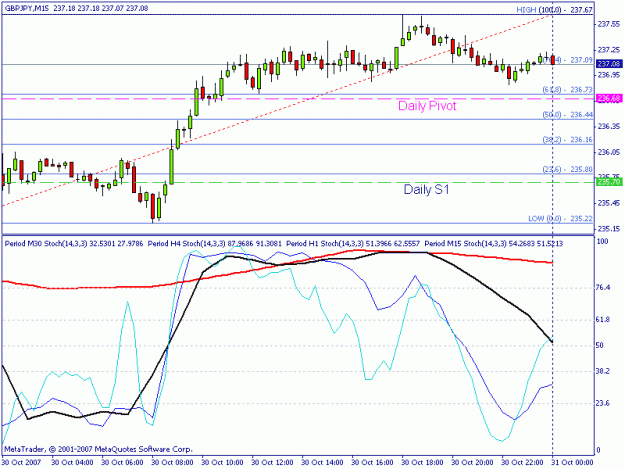Click the 30 Oct 20:00 time label
Viewport: 625px width, 469px height.
point(473,463)
